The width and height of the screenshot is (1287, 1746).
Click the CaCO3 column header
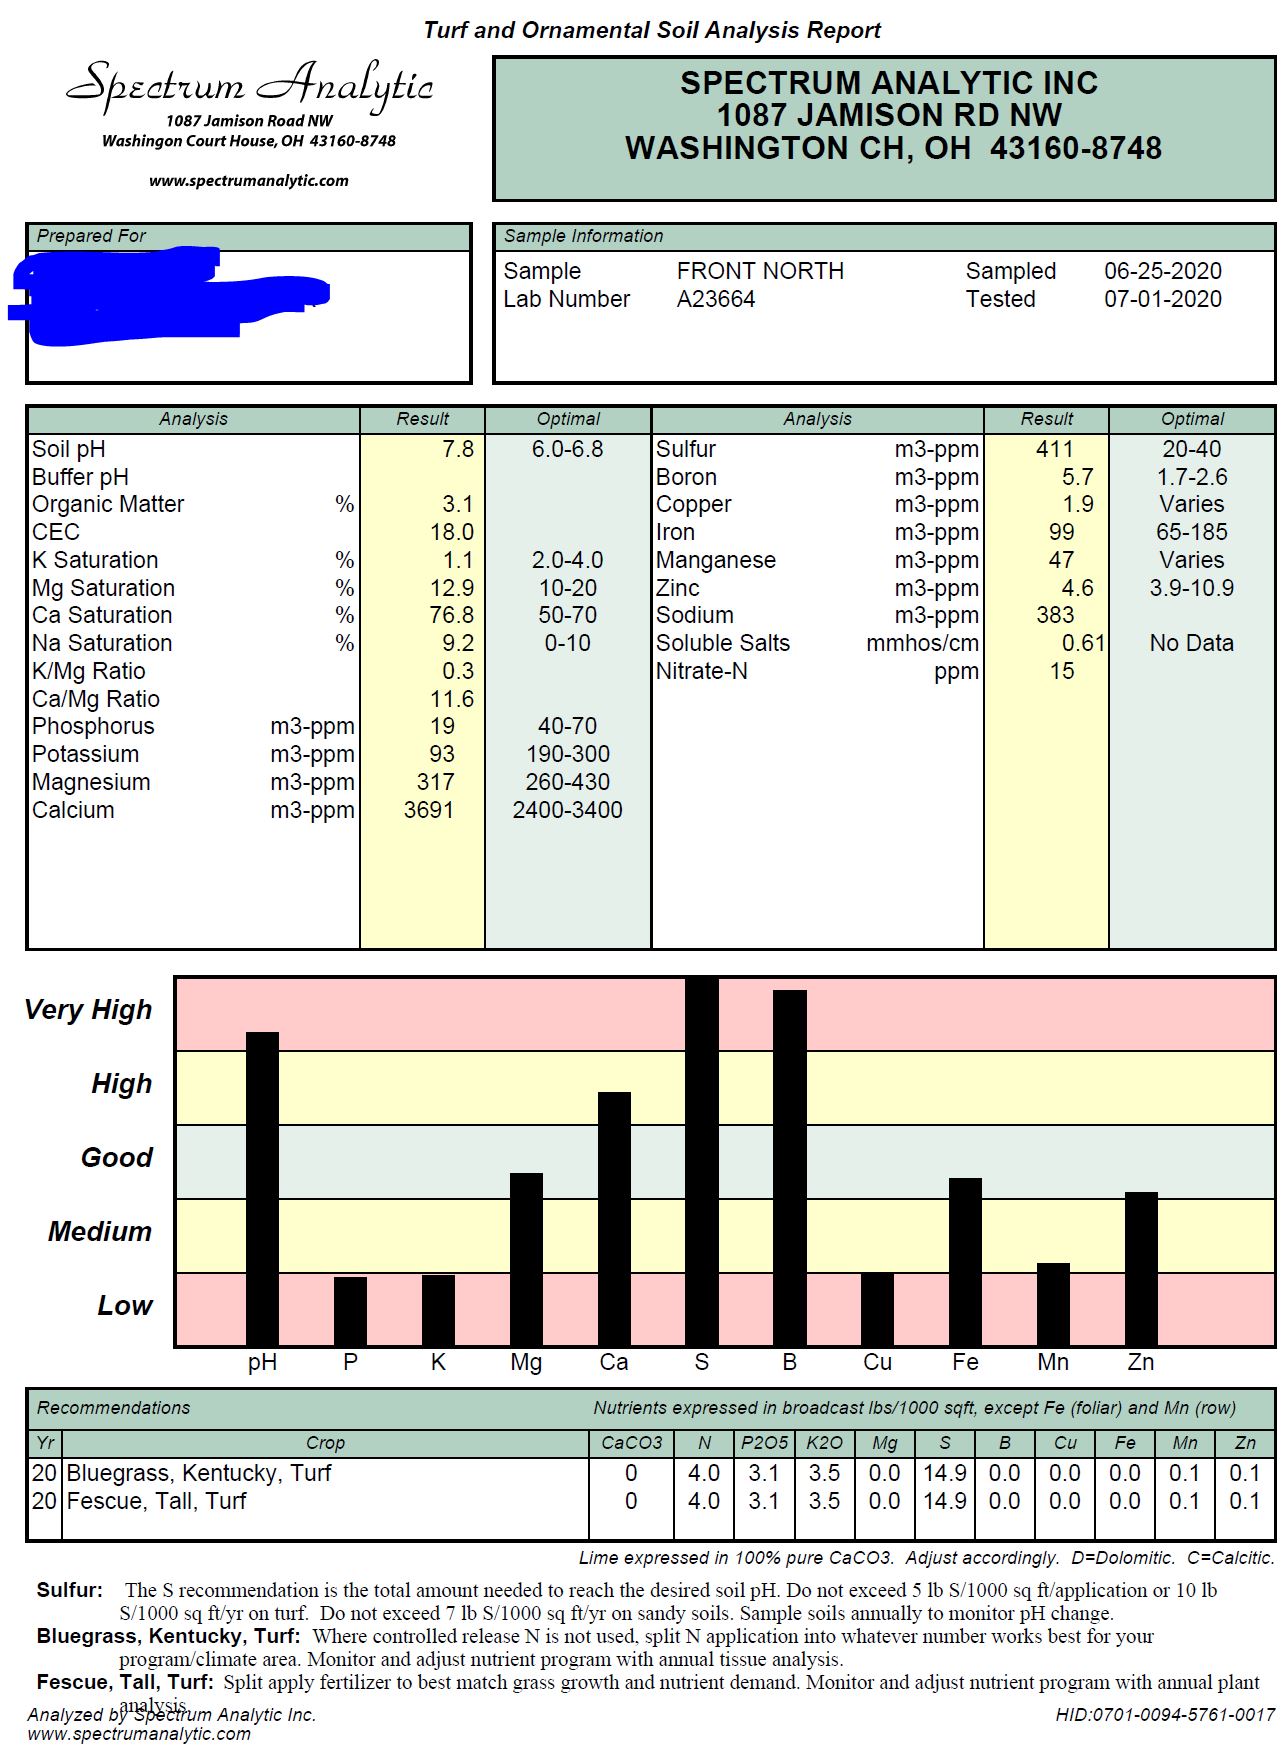631,1443
